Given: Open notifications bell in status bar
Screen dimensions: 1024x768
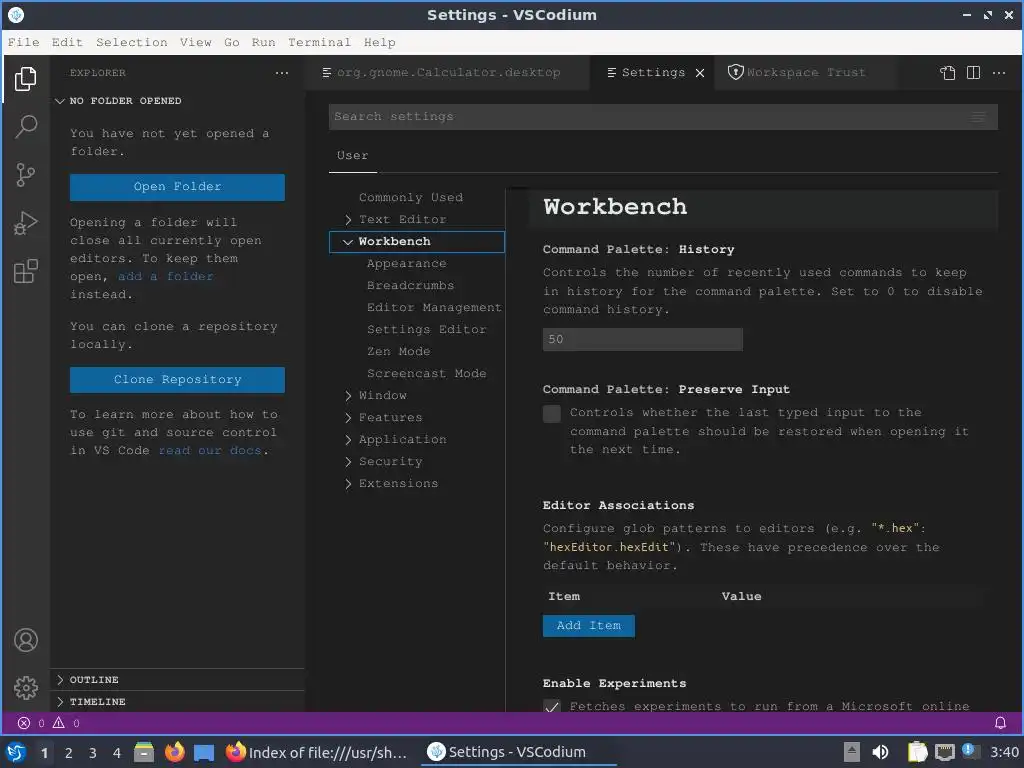Looking at the screenshot, I should [x=1000, y=723].
